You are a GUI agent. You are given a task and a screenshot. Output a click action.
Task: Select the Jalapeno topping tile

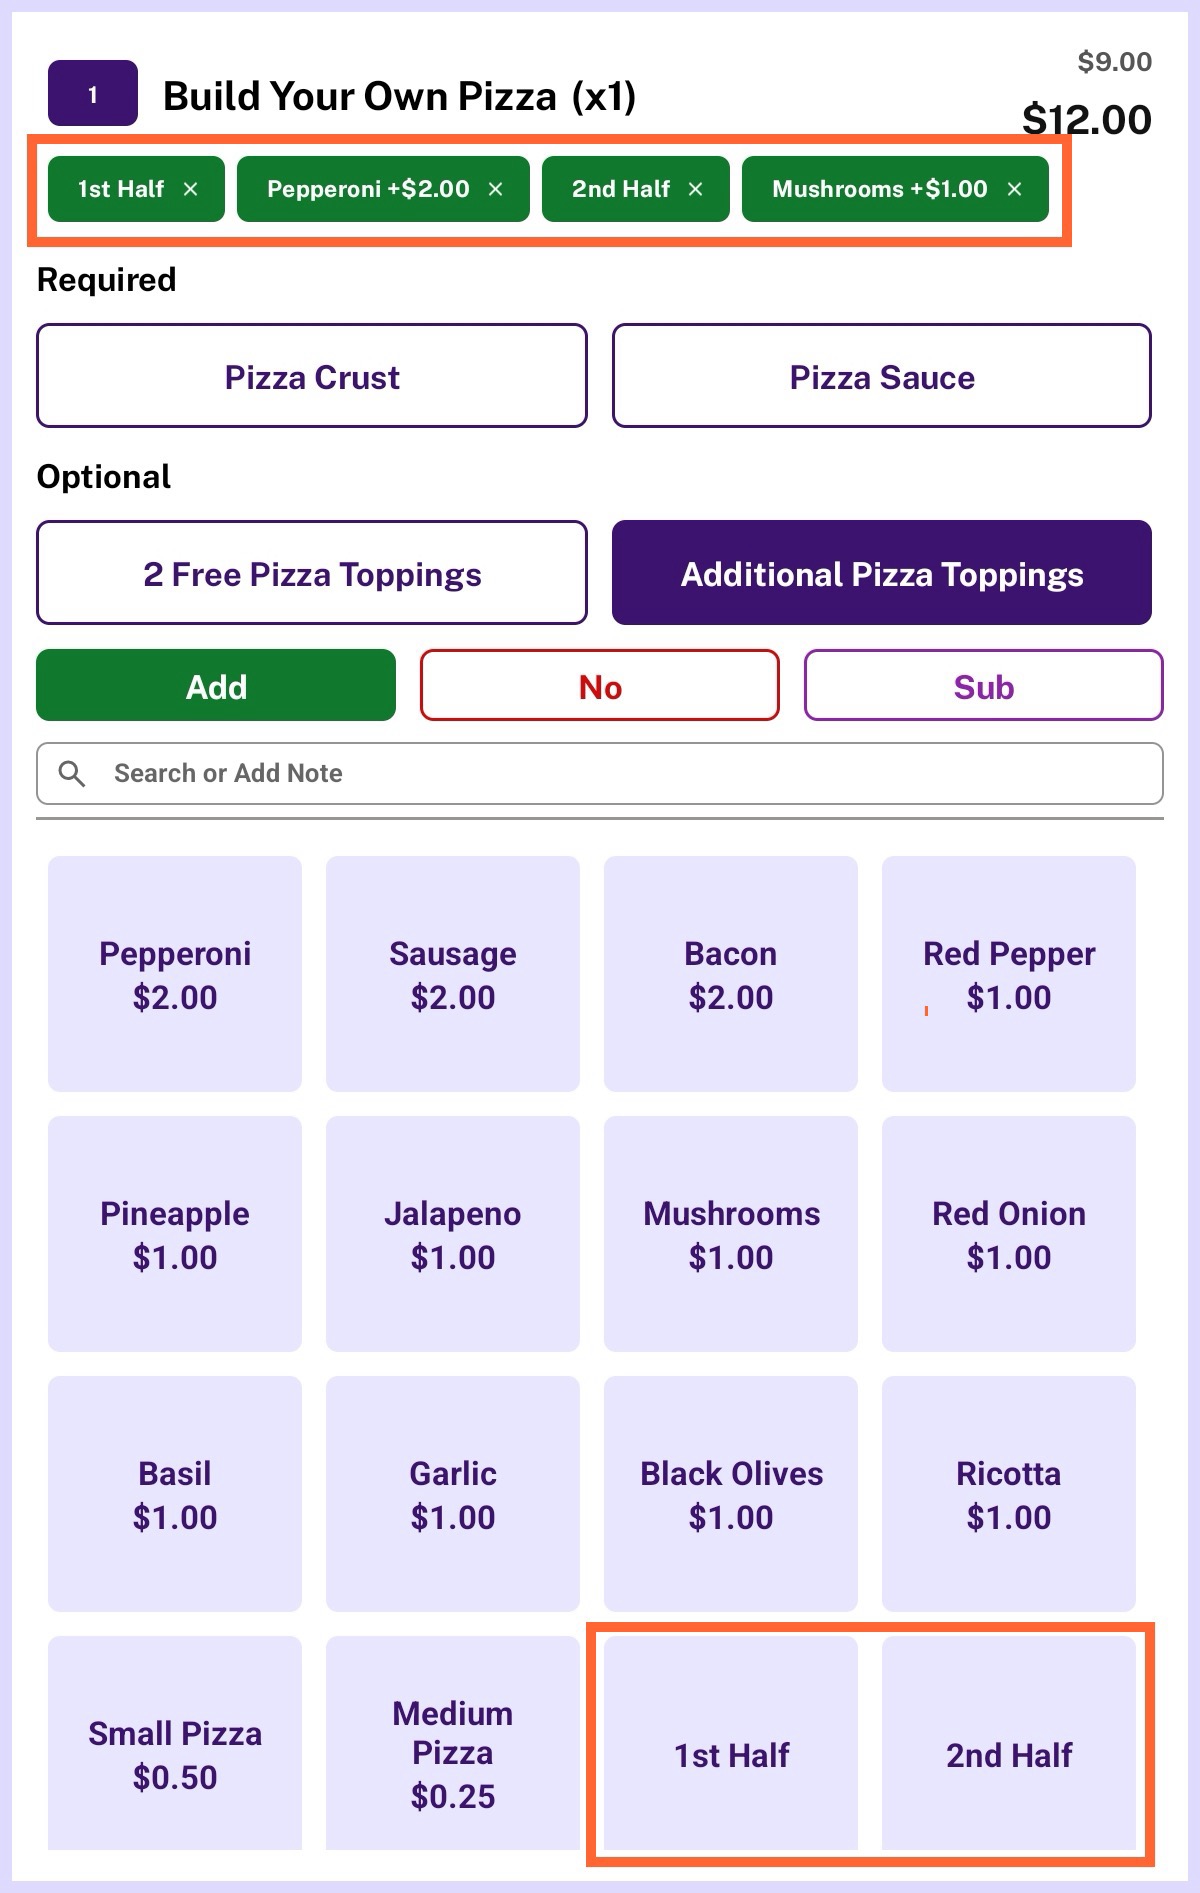[453, 1234]
